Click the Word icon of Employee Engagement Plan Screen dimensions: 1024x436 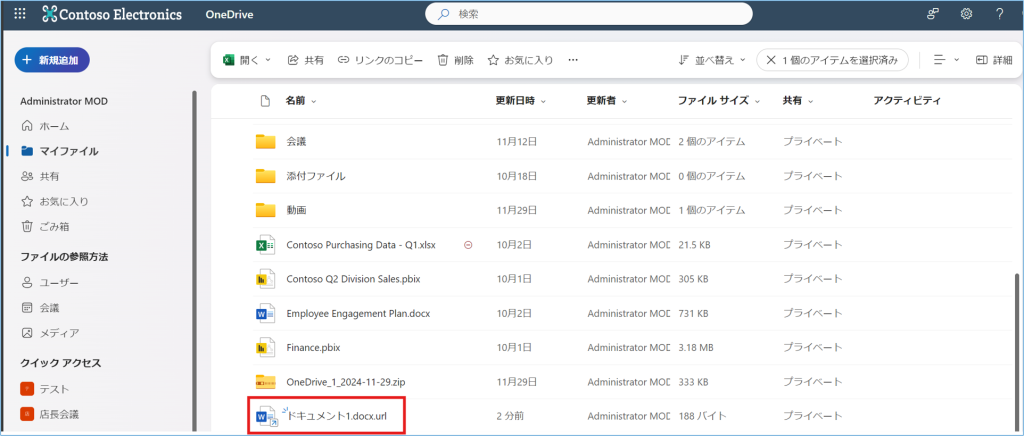pyautogui.click(x=265, y=314)
